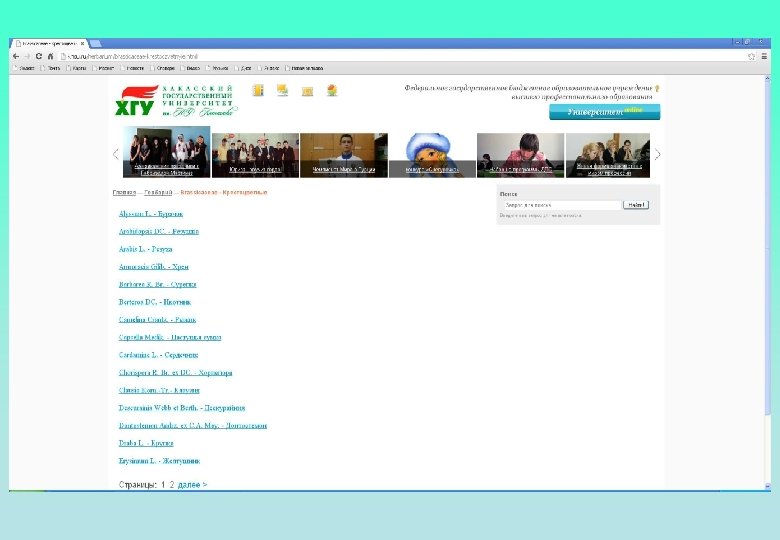
Task: Open the Clausia Korn.-Tr. - Клаусия link
Action: tap(159, 390)
